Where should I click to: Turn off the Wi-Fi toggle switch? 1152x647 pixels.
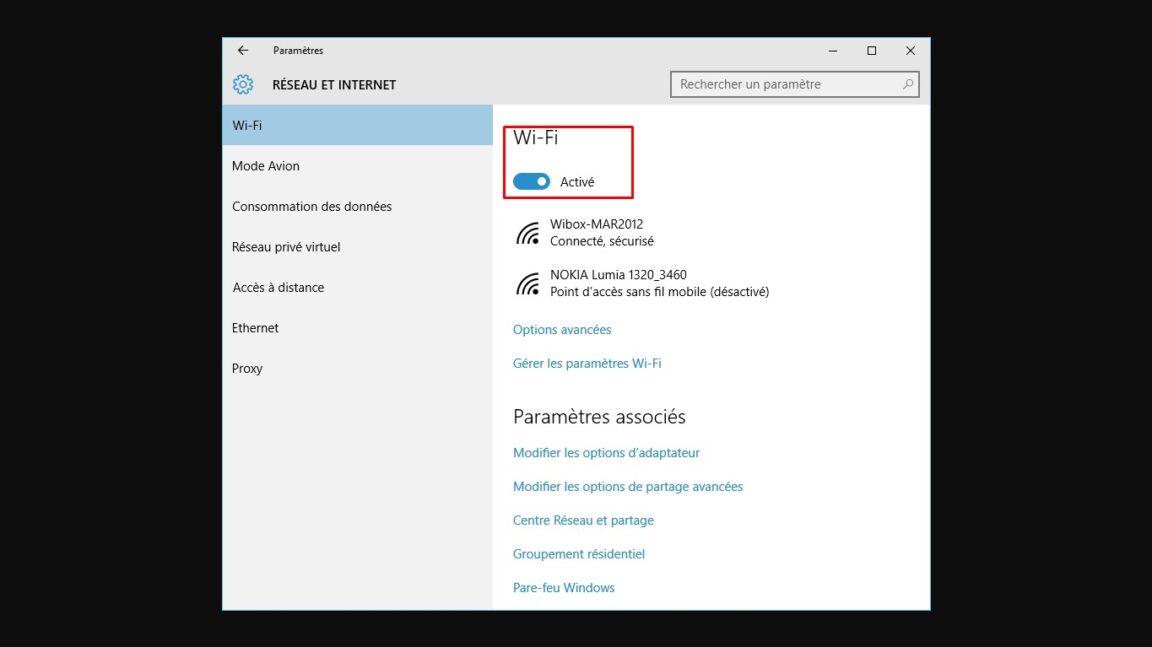(x=531, y=182)
